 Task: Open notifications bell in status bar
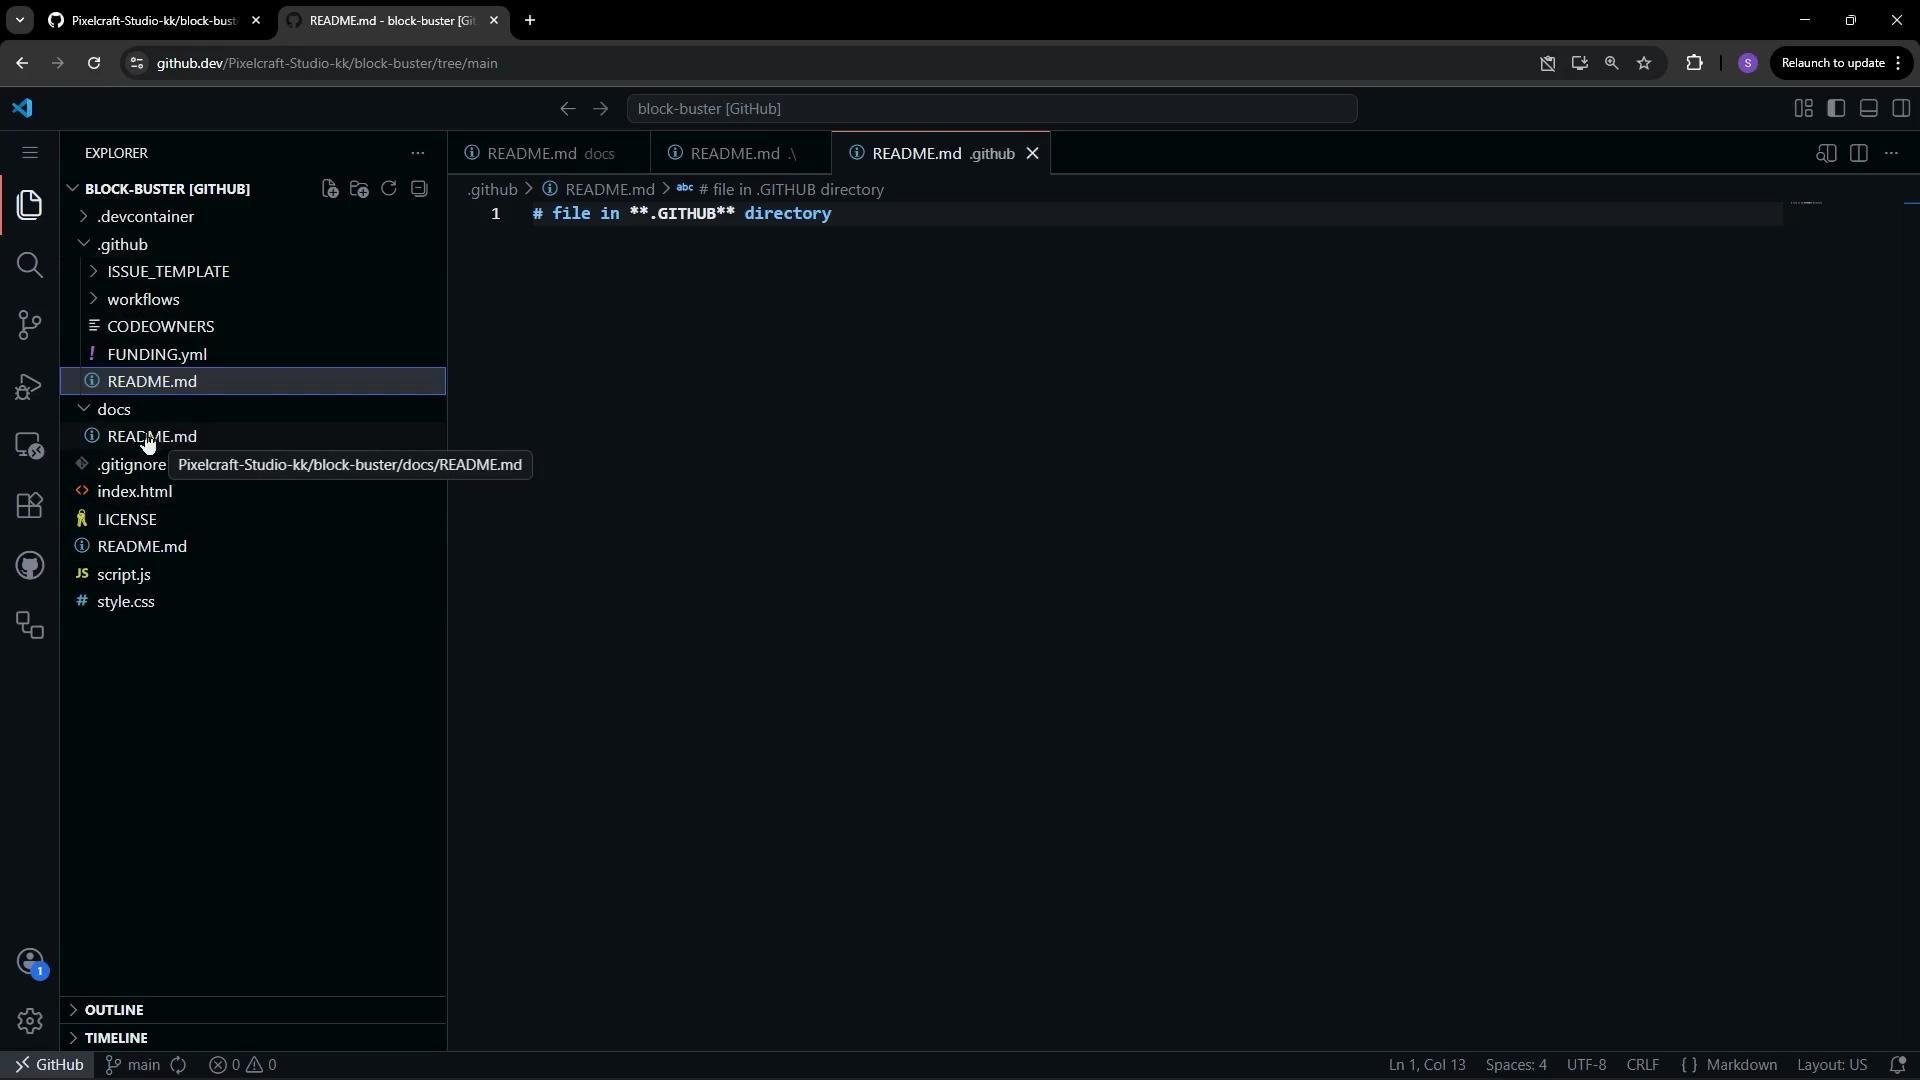(x=1897, y=1065)
